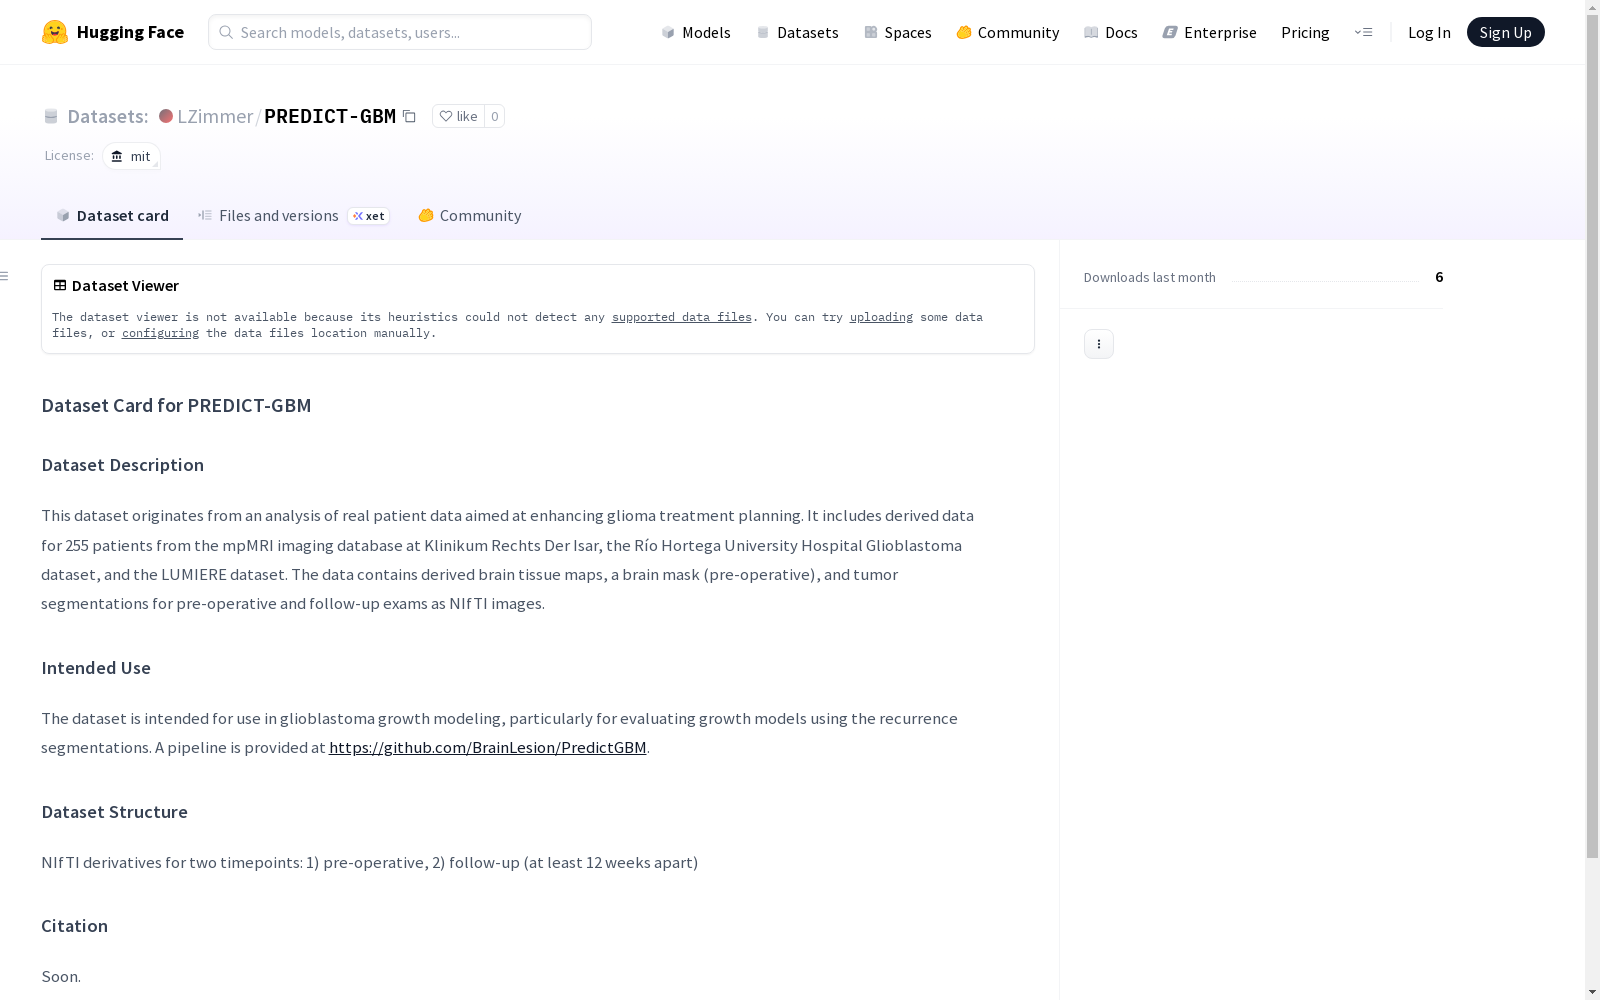
Task: Click the Dataset Card for PREDICT-GBM heading
Action: (176, 405)
